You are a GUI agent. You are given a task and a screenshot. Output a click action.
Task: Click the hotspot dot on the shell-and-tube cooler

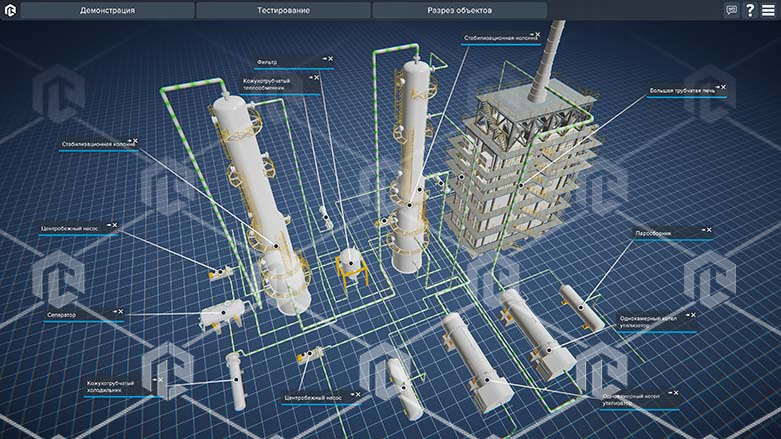click(237, 380)
